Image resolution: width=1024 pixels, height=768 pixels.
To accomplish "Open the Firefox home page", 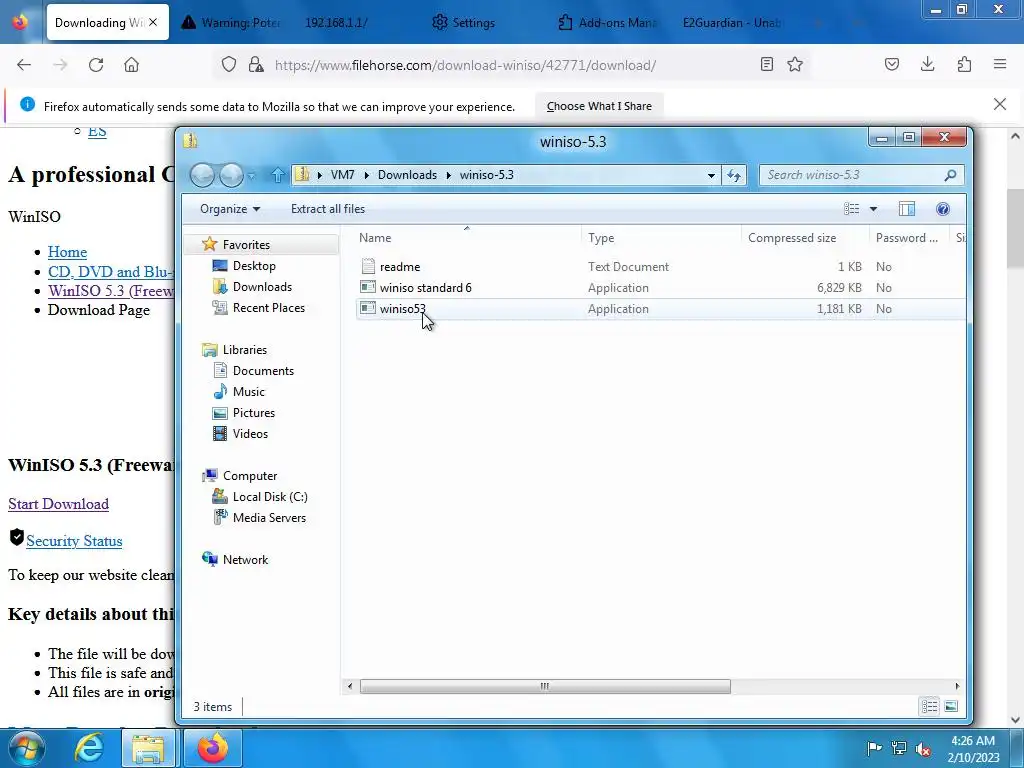I will 132,65.
